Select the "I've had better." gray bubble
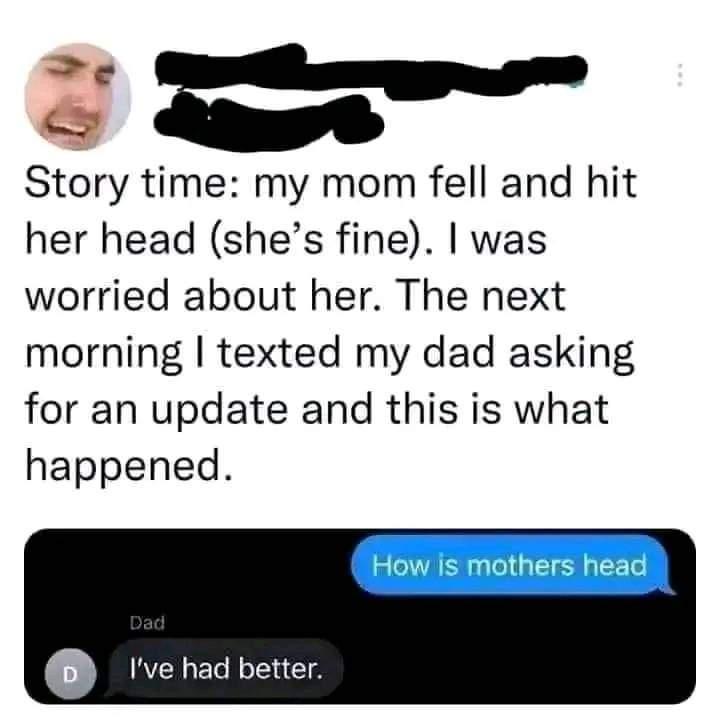 pyautogui.click(x=226, y=668)
